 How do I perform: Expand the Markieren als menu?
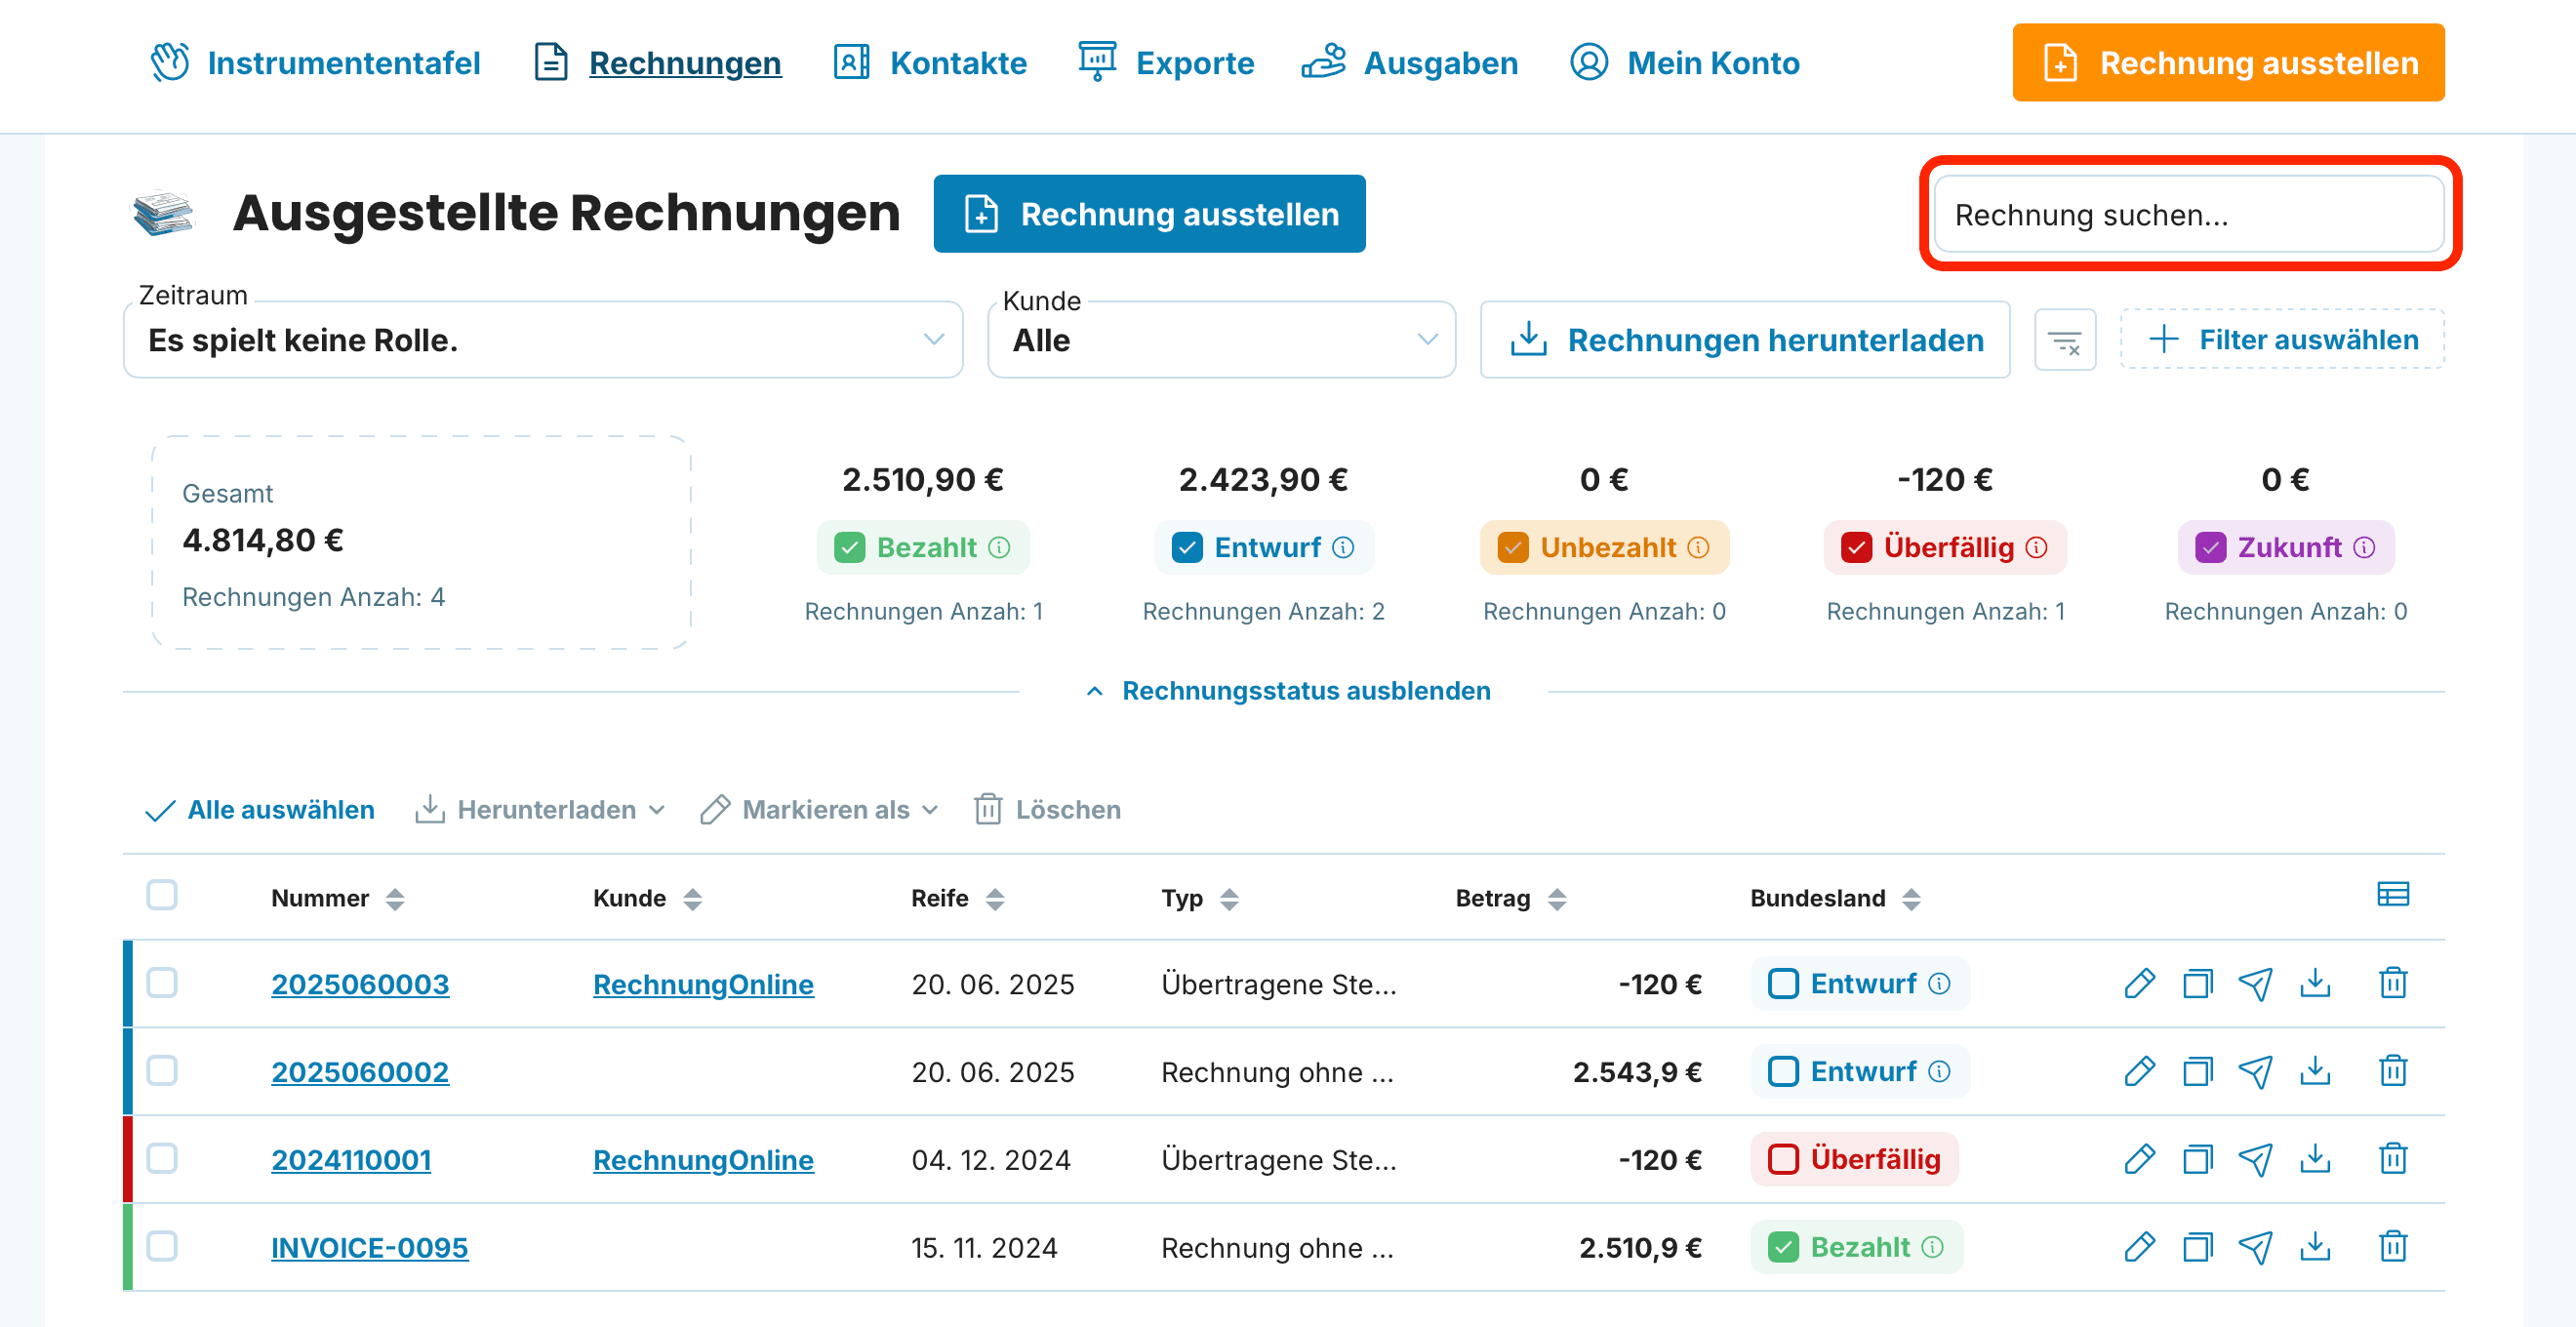(820, 810)
